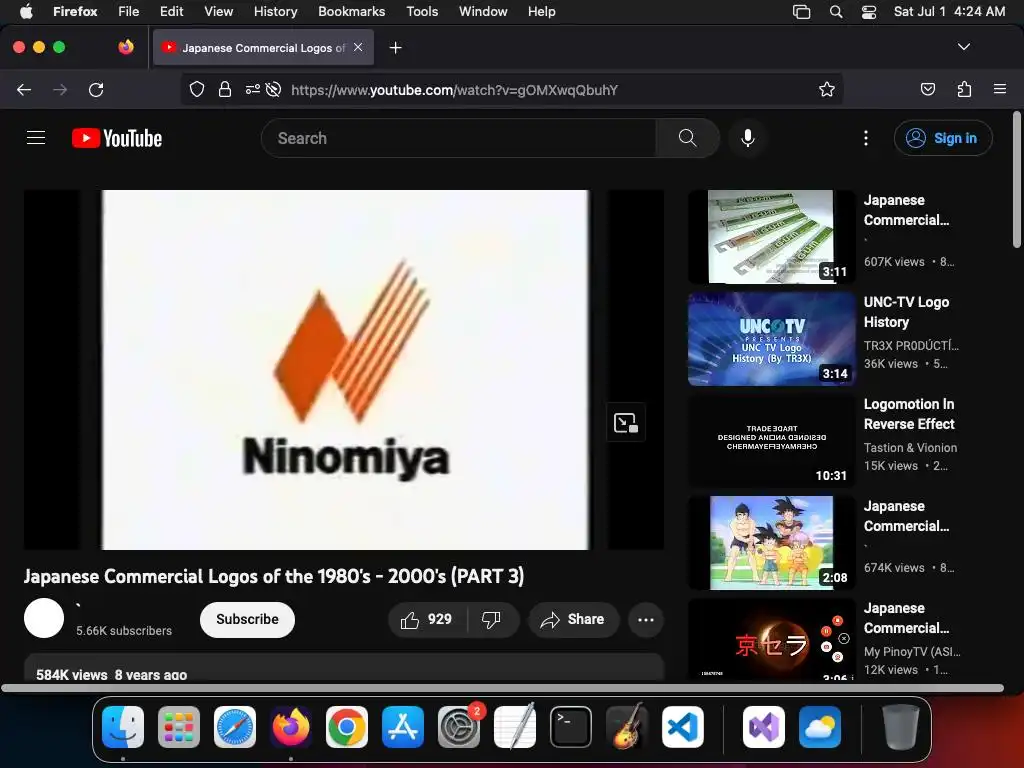Reload the page in Firefox
1024x768 pixels.
pos(96,89)
